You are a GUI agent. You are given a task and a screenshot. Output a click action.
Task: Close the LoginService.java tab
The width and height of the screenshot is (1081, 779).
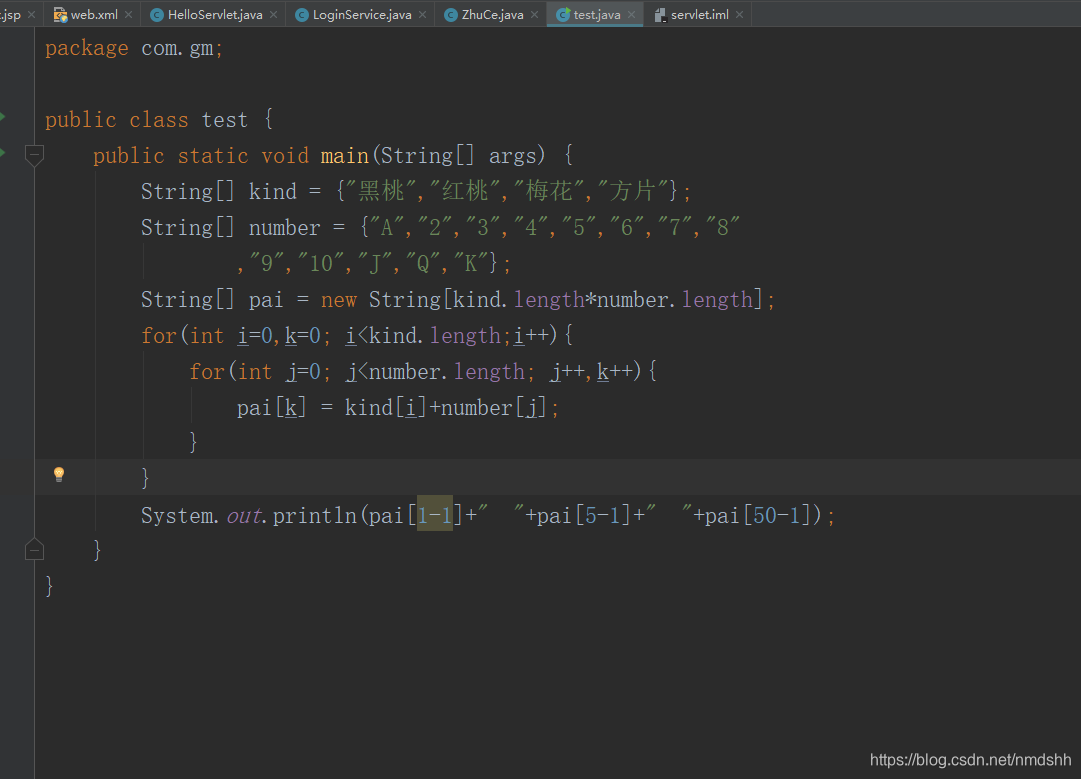tap(423, 14)
